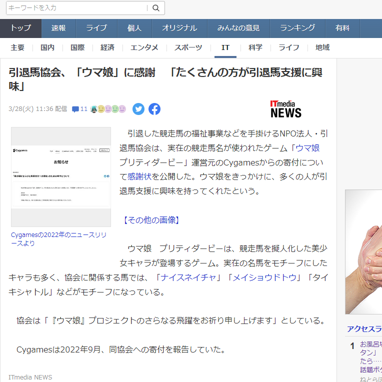Select the 科学 category
382x382 pixels.
255,48
